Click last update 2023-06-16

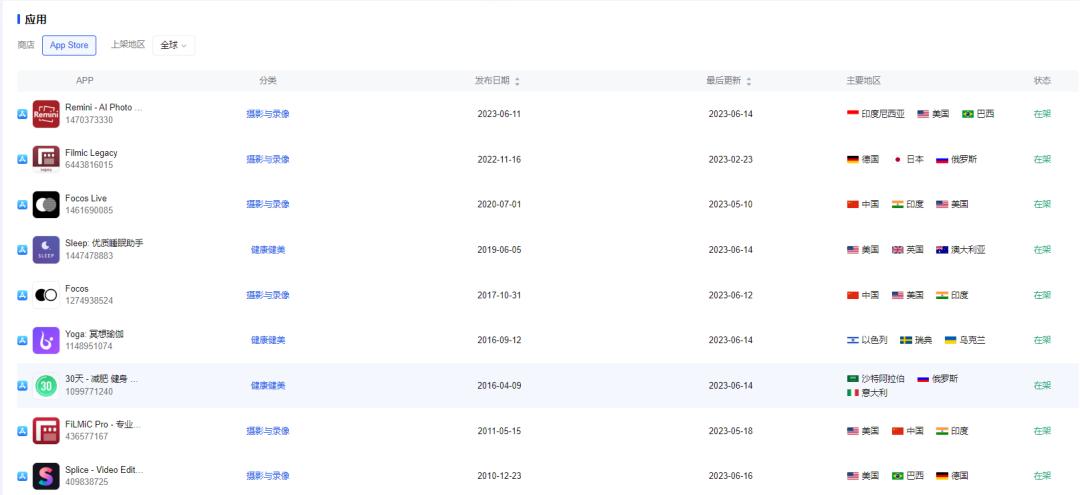(731, 476)
